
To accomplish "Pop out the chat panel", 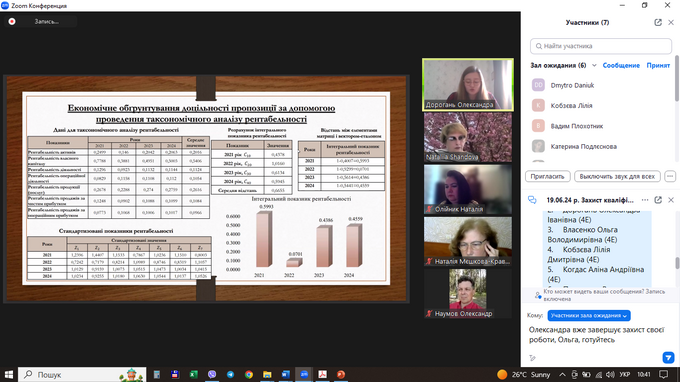I will click(658, 200).
